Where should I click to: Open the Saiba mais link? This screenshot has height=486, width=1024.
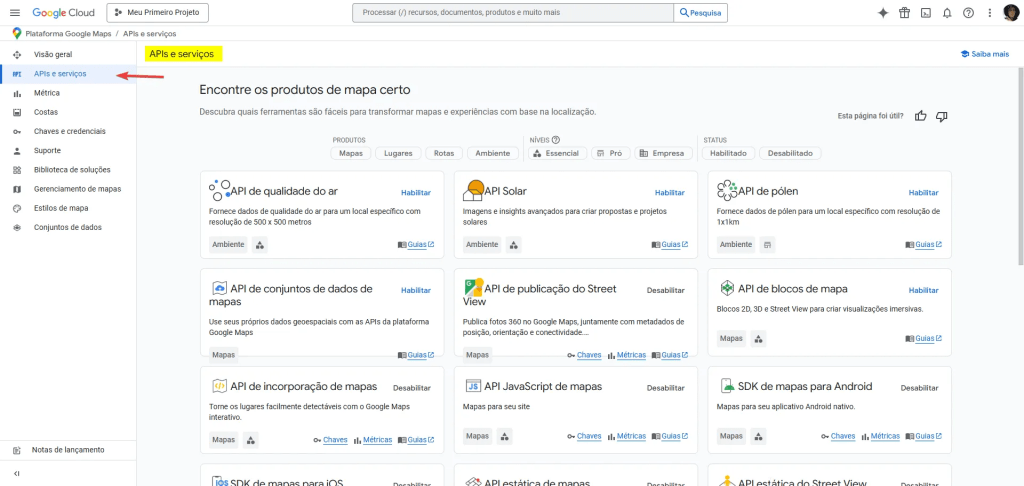984,54
